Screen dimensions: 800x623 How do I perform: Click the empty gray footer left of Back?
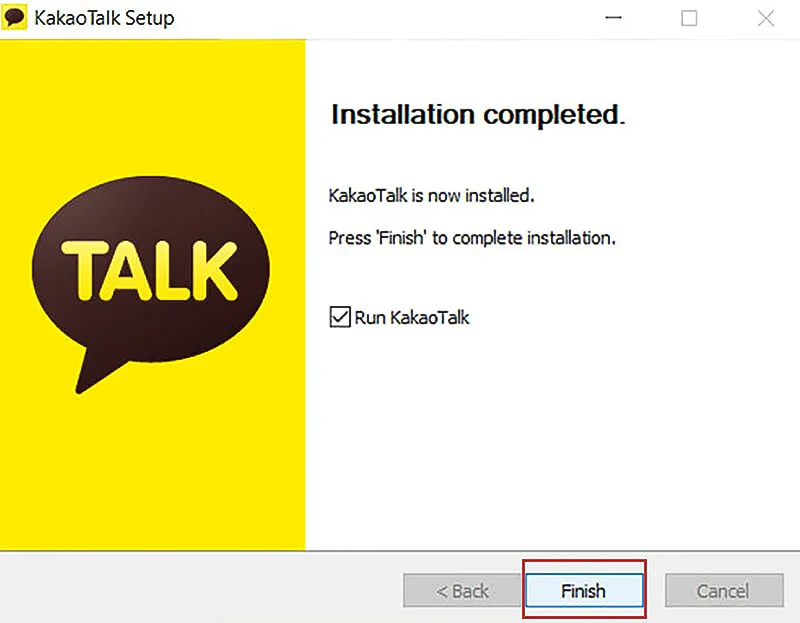point(200,590)
